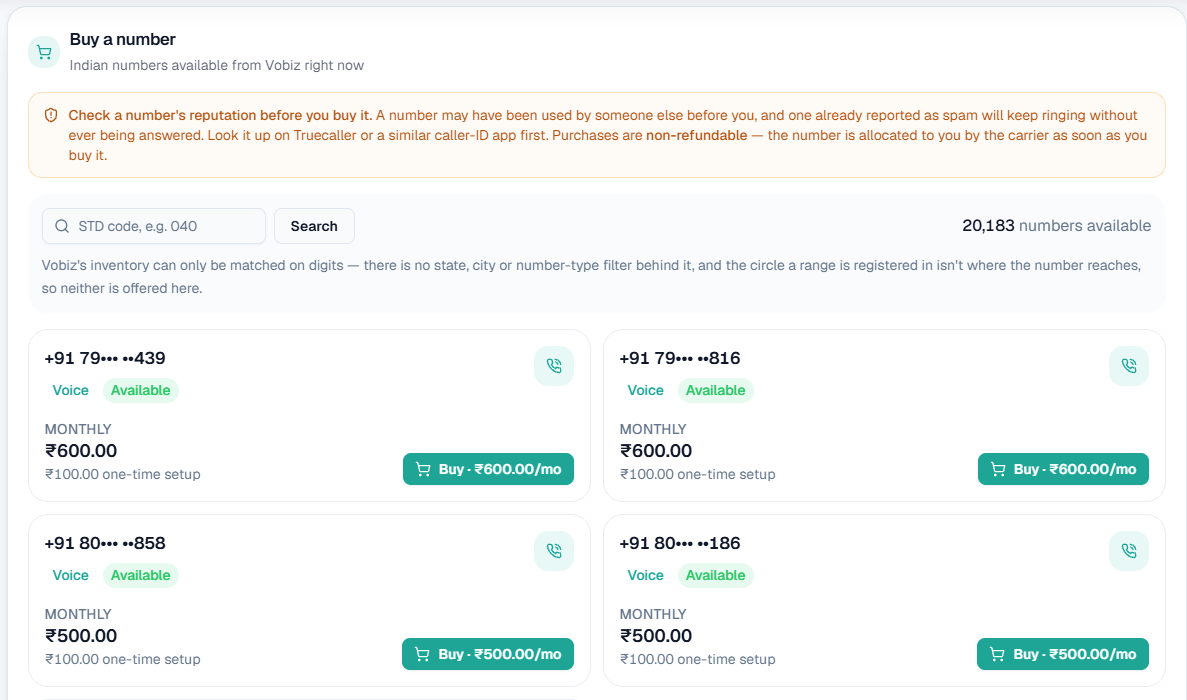1187x700 pixels.
Task: Select the Voice tag on the number ending 858
Action: 70,575
